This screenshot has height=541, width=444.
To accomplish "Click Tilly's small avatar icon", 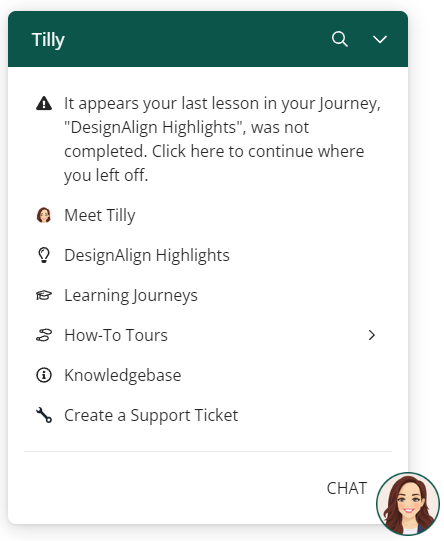I will coord(44,215).
